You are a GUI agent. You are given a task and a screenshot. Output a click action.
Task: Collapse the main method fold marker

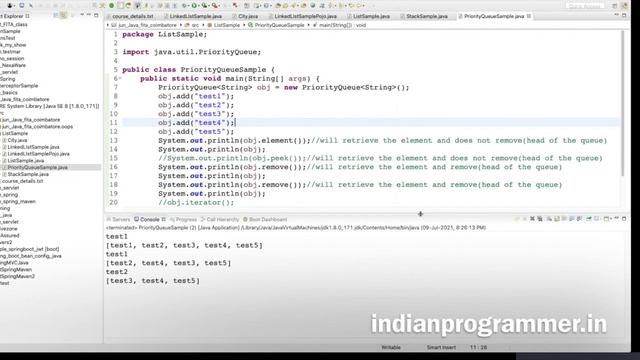(120, 78)
